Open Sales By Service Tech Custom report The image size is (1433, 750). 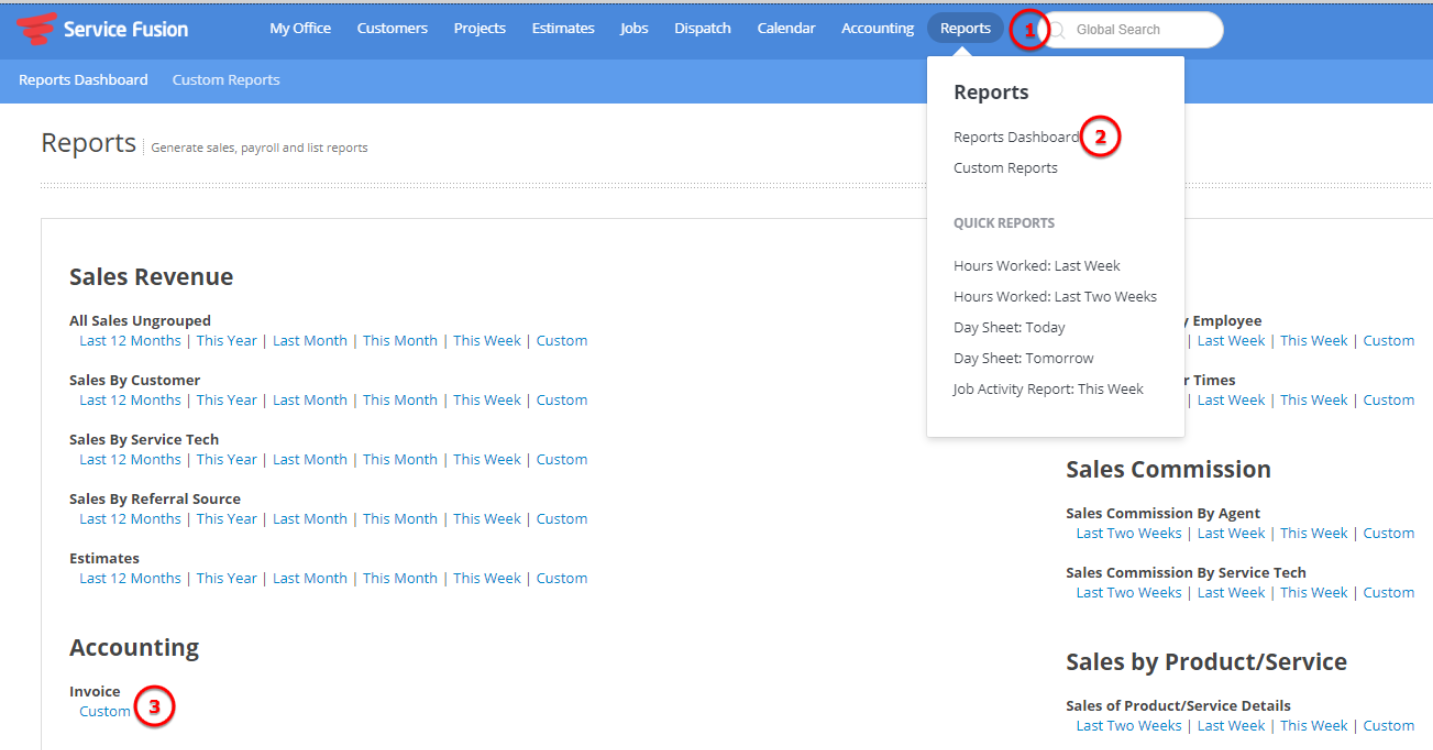tap(562, 460)
